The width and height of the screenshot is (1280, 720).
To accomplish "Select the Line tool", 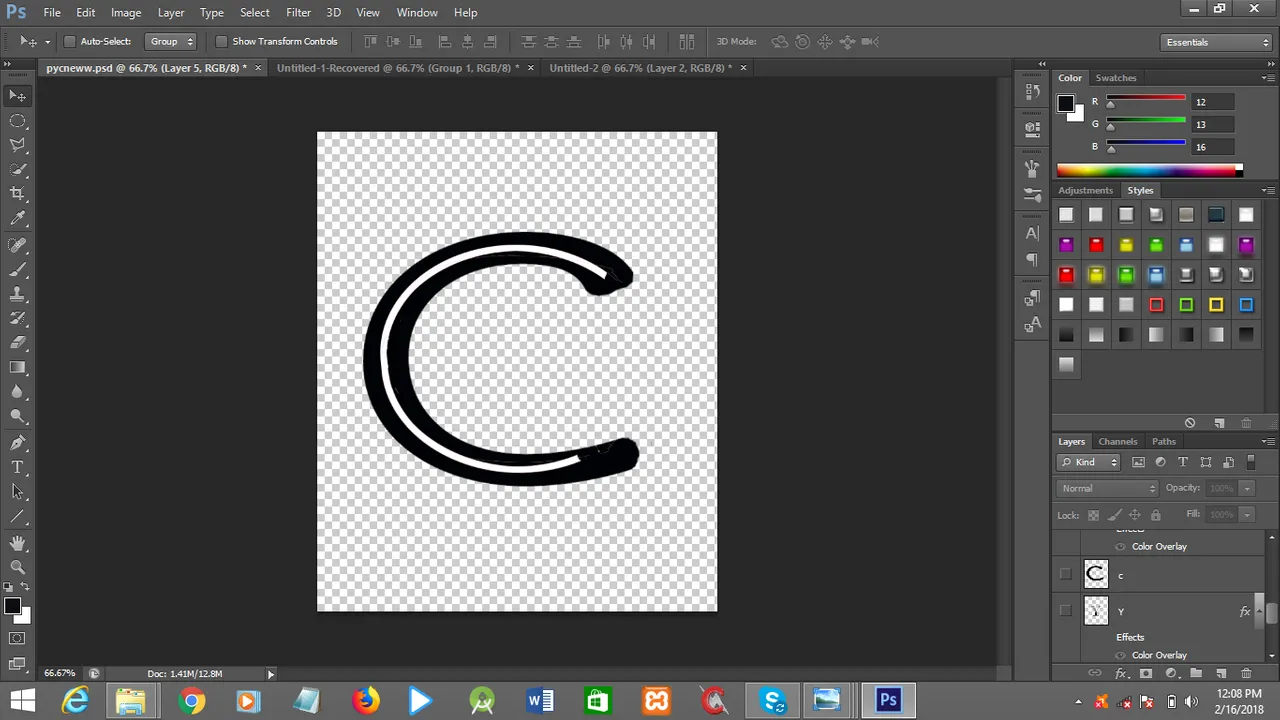I will (x=18, y=517).
